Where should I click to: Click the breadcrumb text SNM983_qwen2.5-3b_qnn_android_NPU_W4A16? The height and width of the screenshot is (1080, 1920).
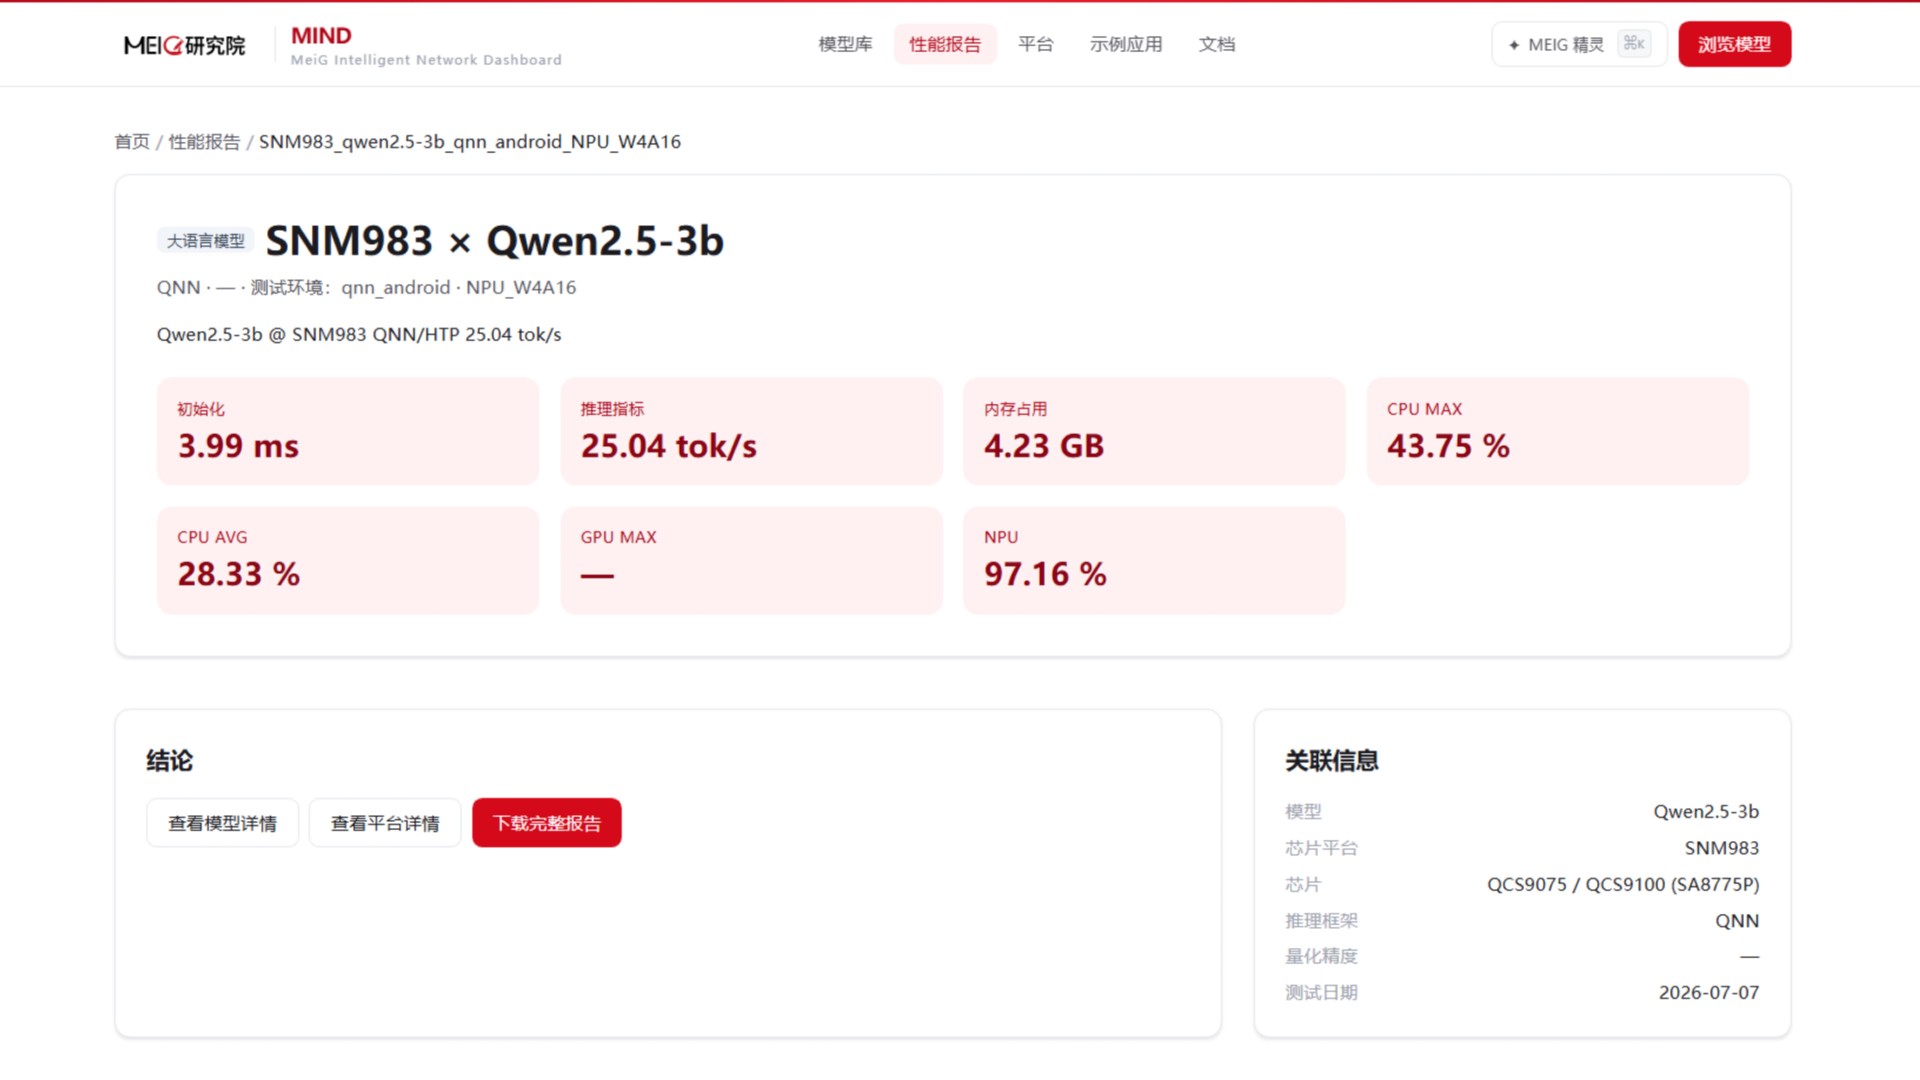coord(470,142)
